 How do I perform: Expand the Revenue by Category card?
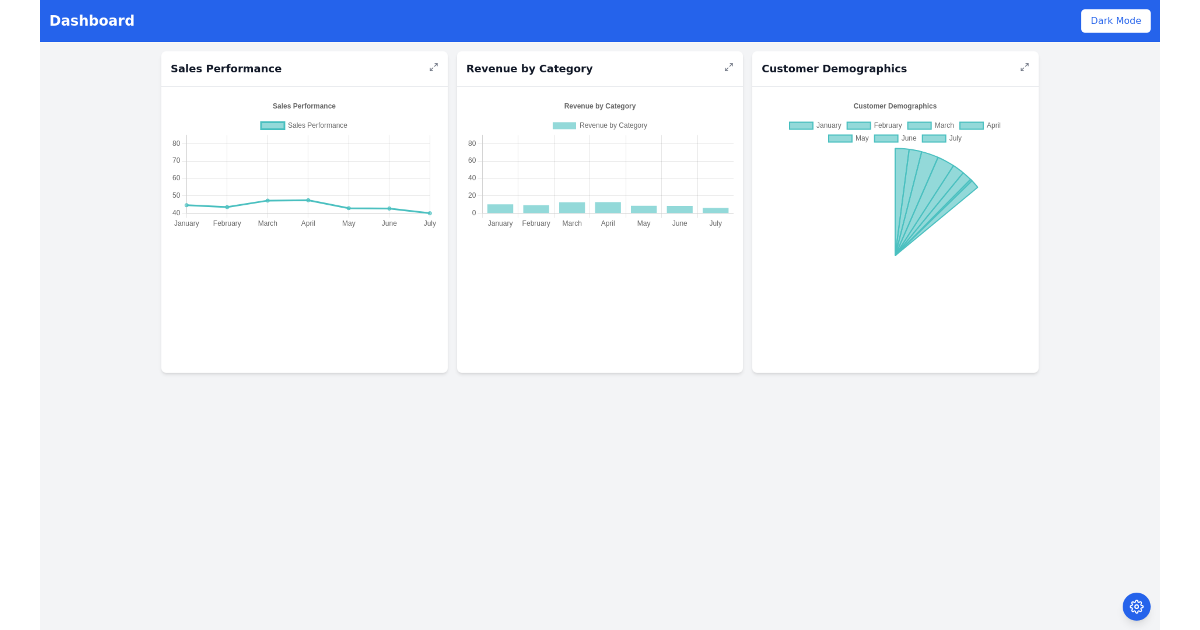point(728,68)
